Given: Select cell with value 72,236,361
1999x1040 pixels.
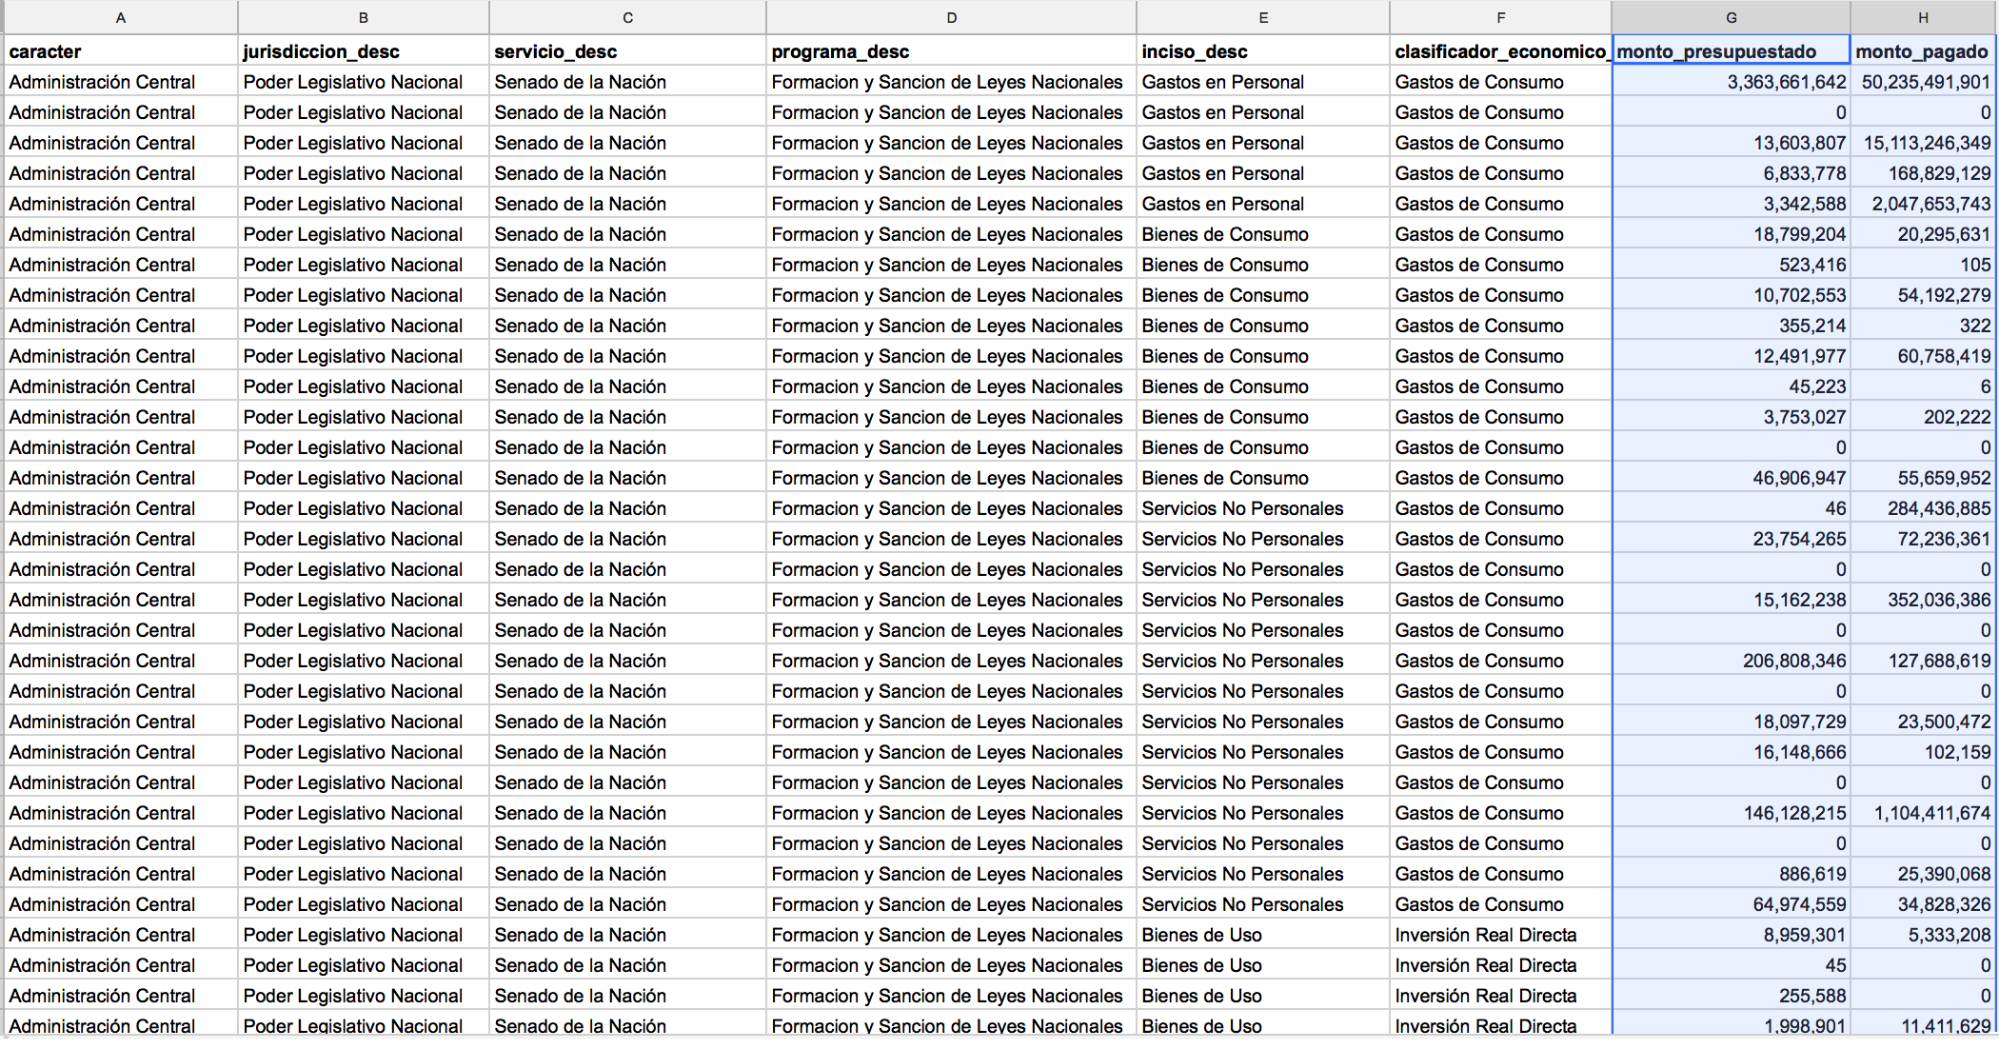Looking at the screenshot, I should tap(1923, 539).
